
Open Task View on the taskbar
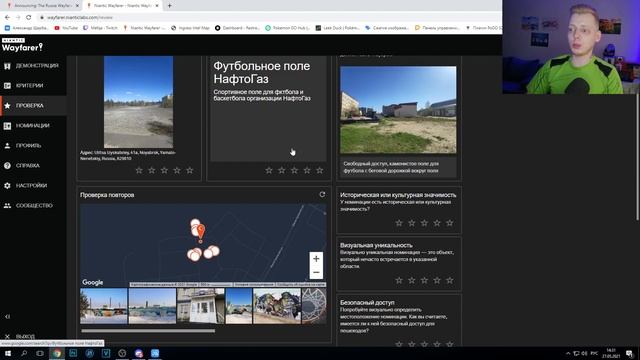point(40,353)
